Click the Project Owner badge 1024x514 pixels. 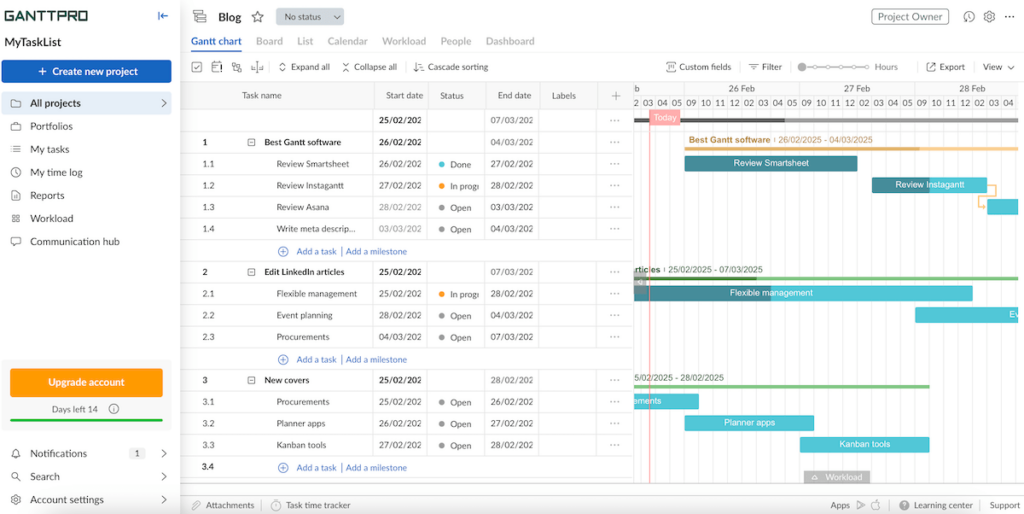(910, 17)
